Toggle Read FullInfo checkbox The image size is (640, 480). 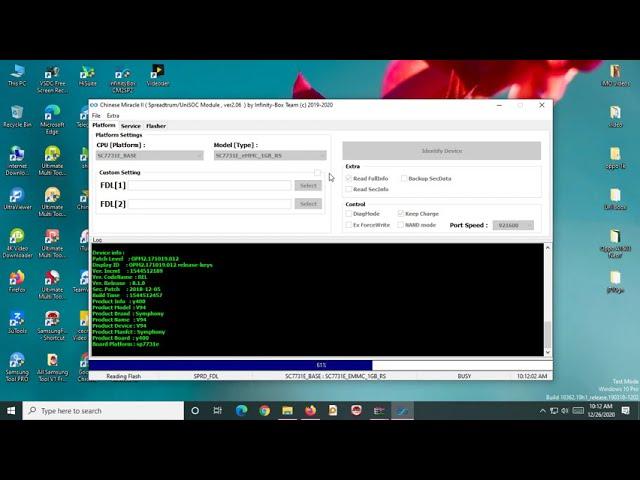tap(349, 178)
